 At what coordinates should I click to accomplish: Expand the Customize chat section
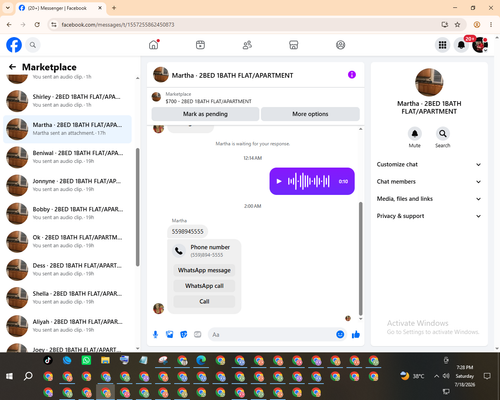(429, 164)
